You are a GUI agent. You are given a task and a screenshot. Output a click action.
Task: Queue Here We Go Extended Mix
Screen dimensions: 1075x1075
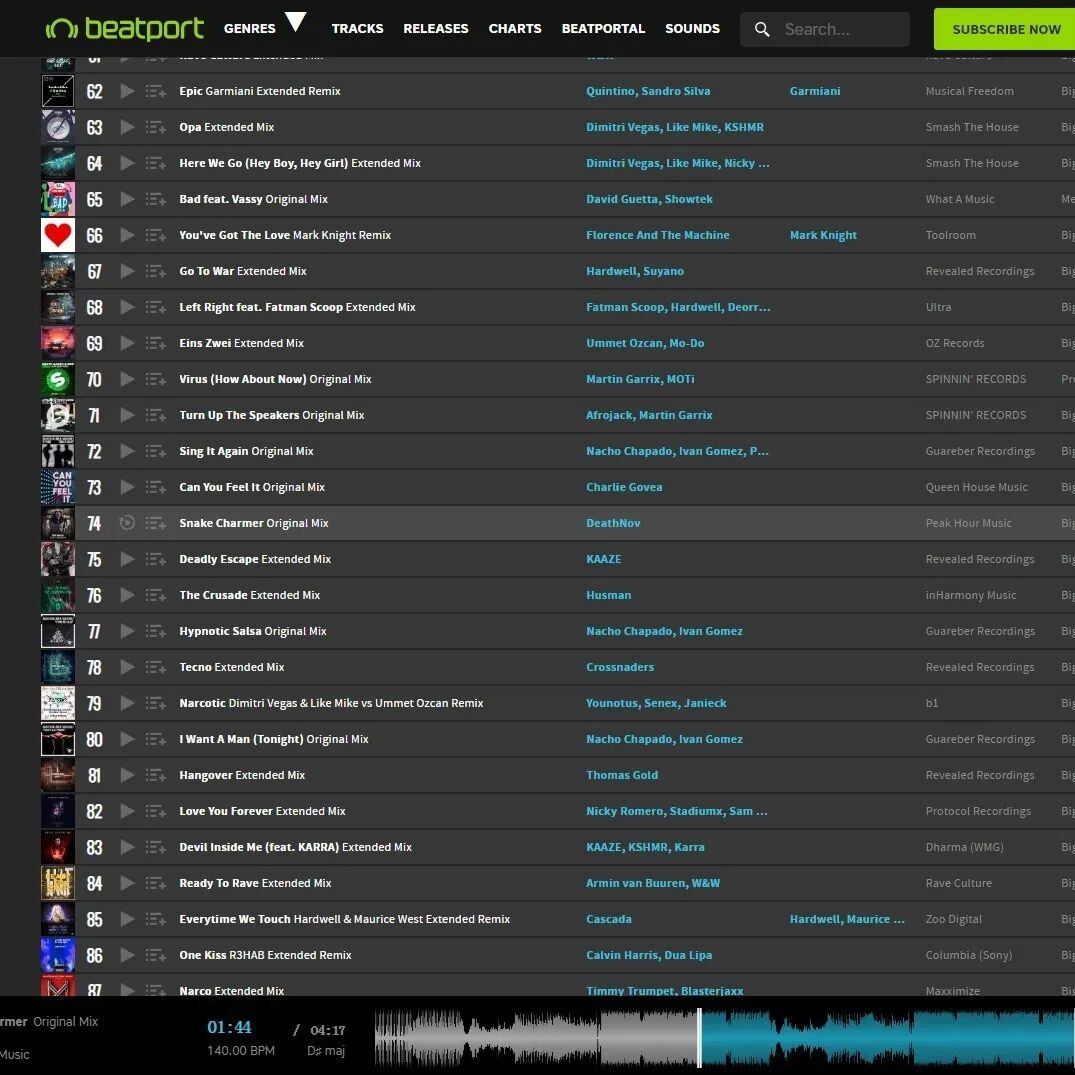(156, 163)
